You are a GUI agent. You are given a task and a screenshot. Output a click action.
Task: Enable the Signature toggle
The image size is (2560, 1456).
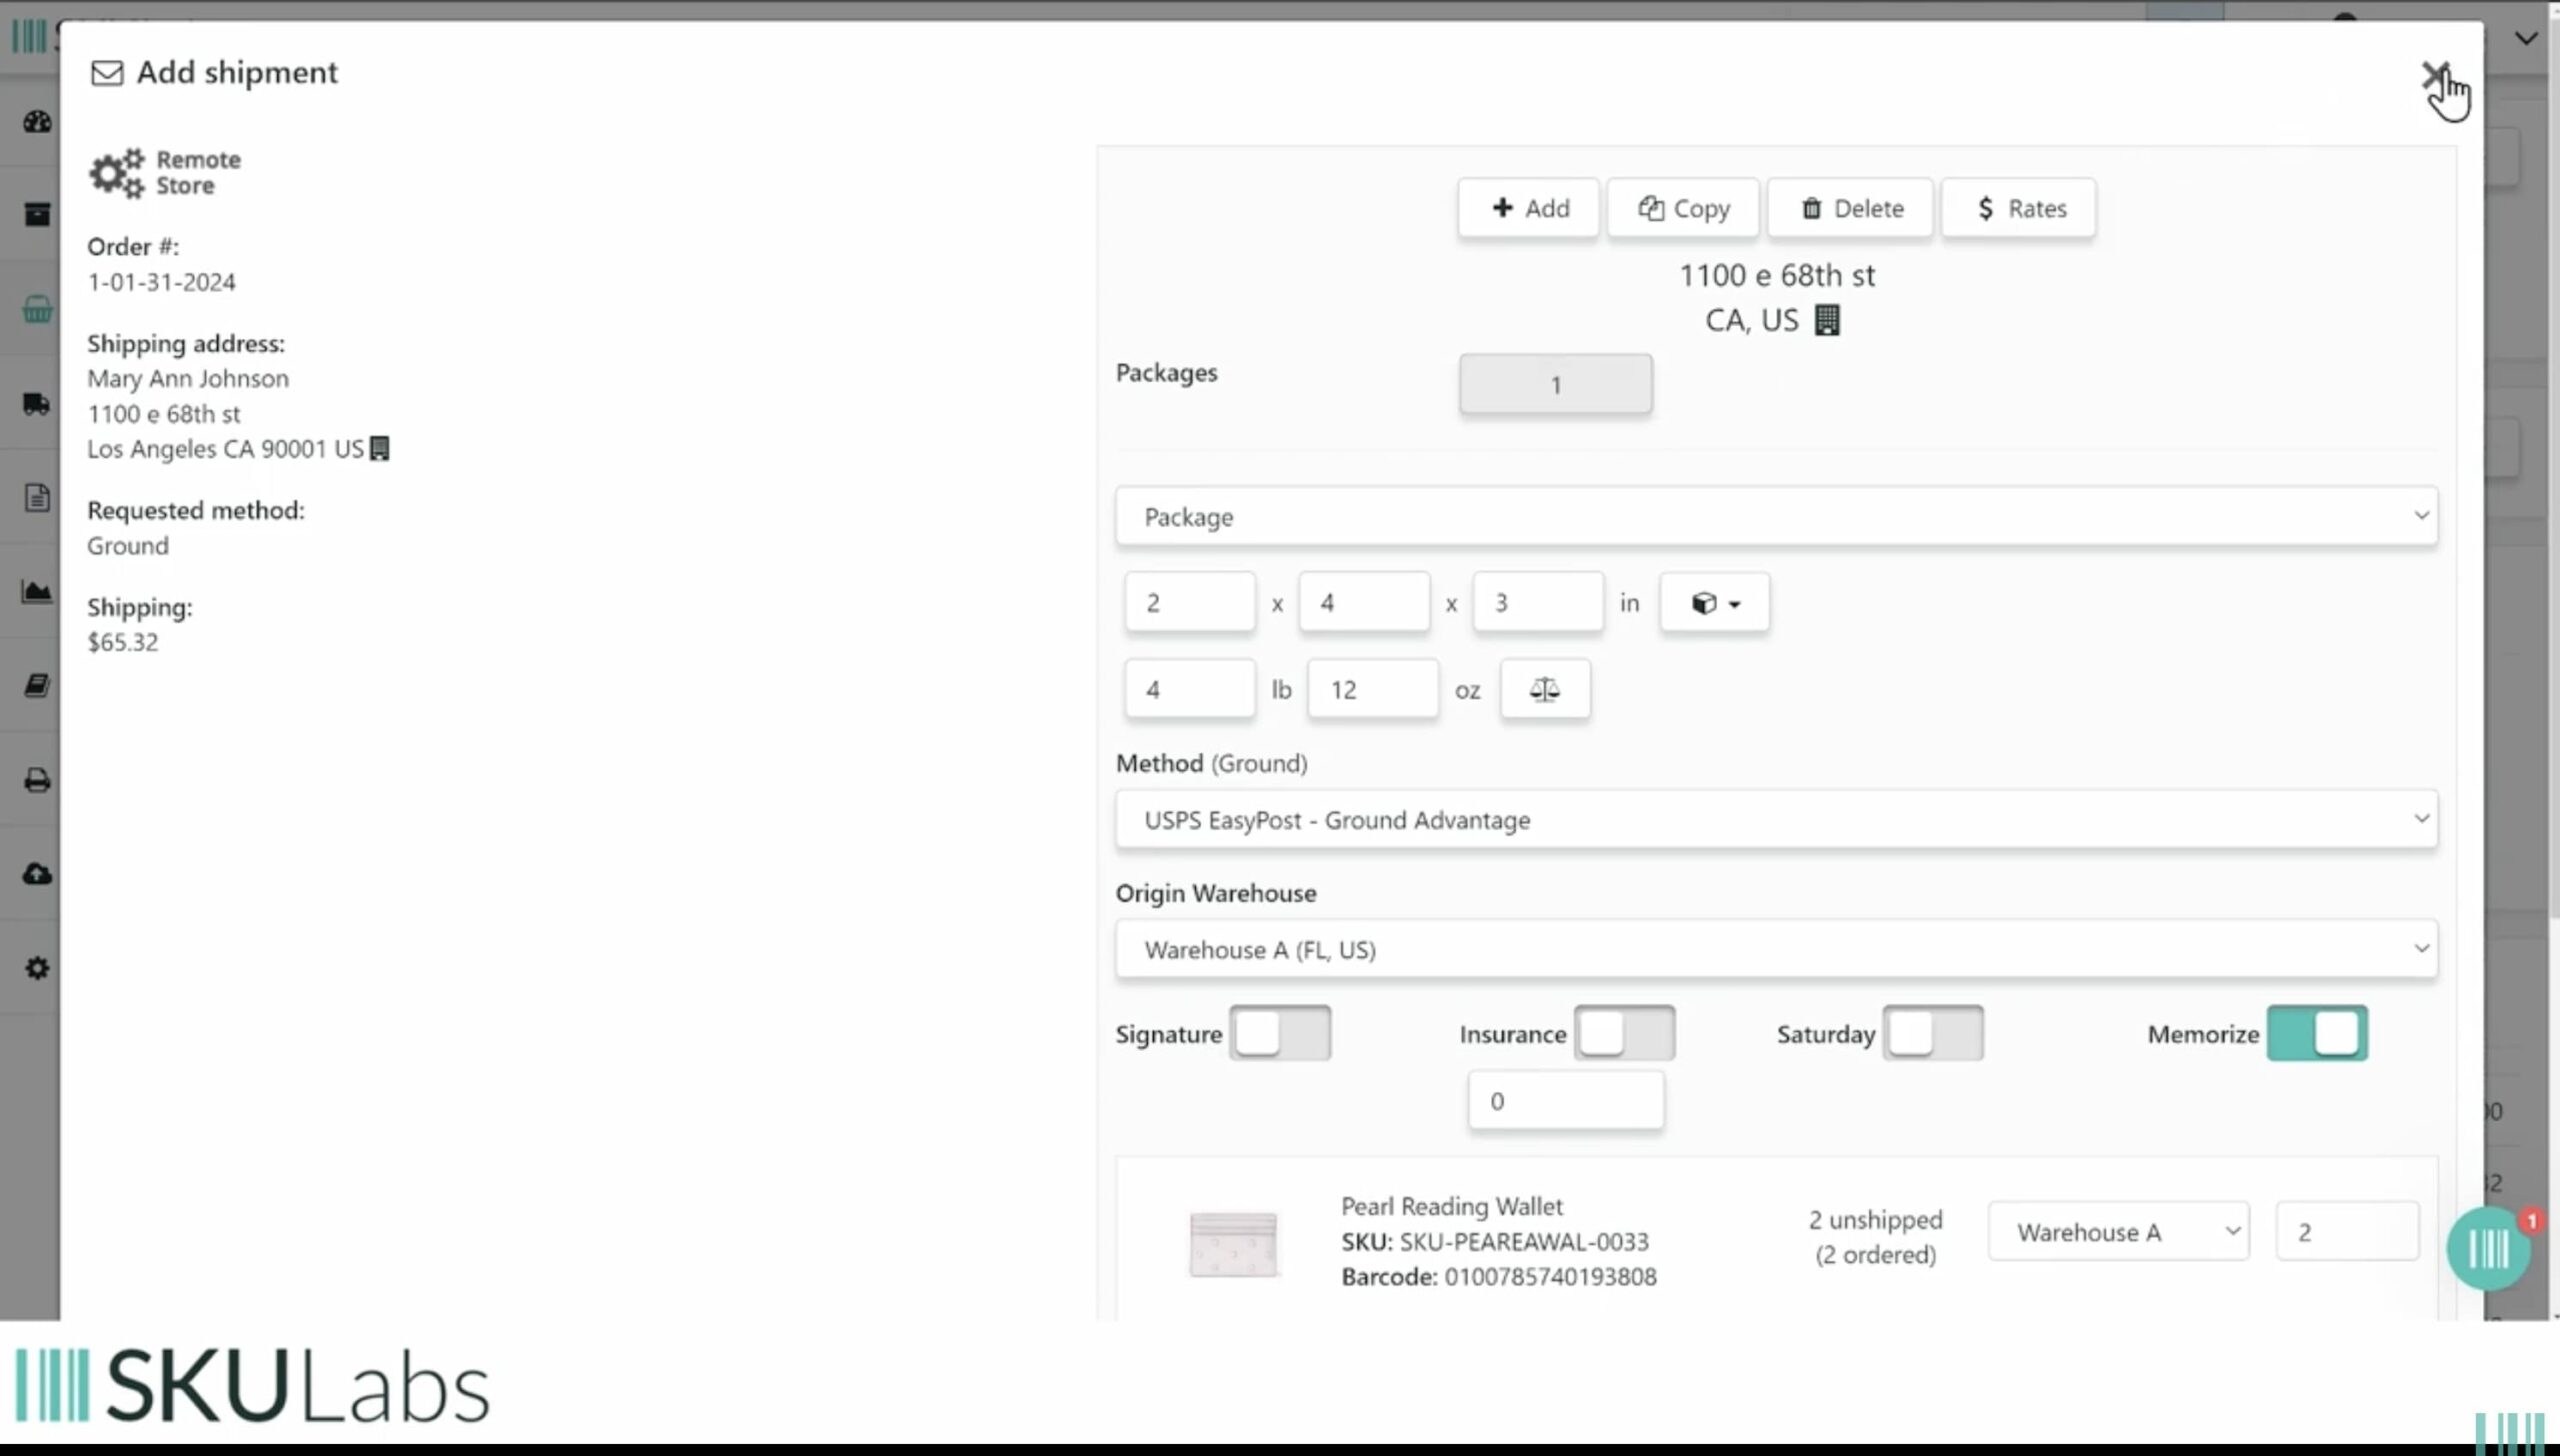1279,1033
